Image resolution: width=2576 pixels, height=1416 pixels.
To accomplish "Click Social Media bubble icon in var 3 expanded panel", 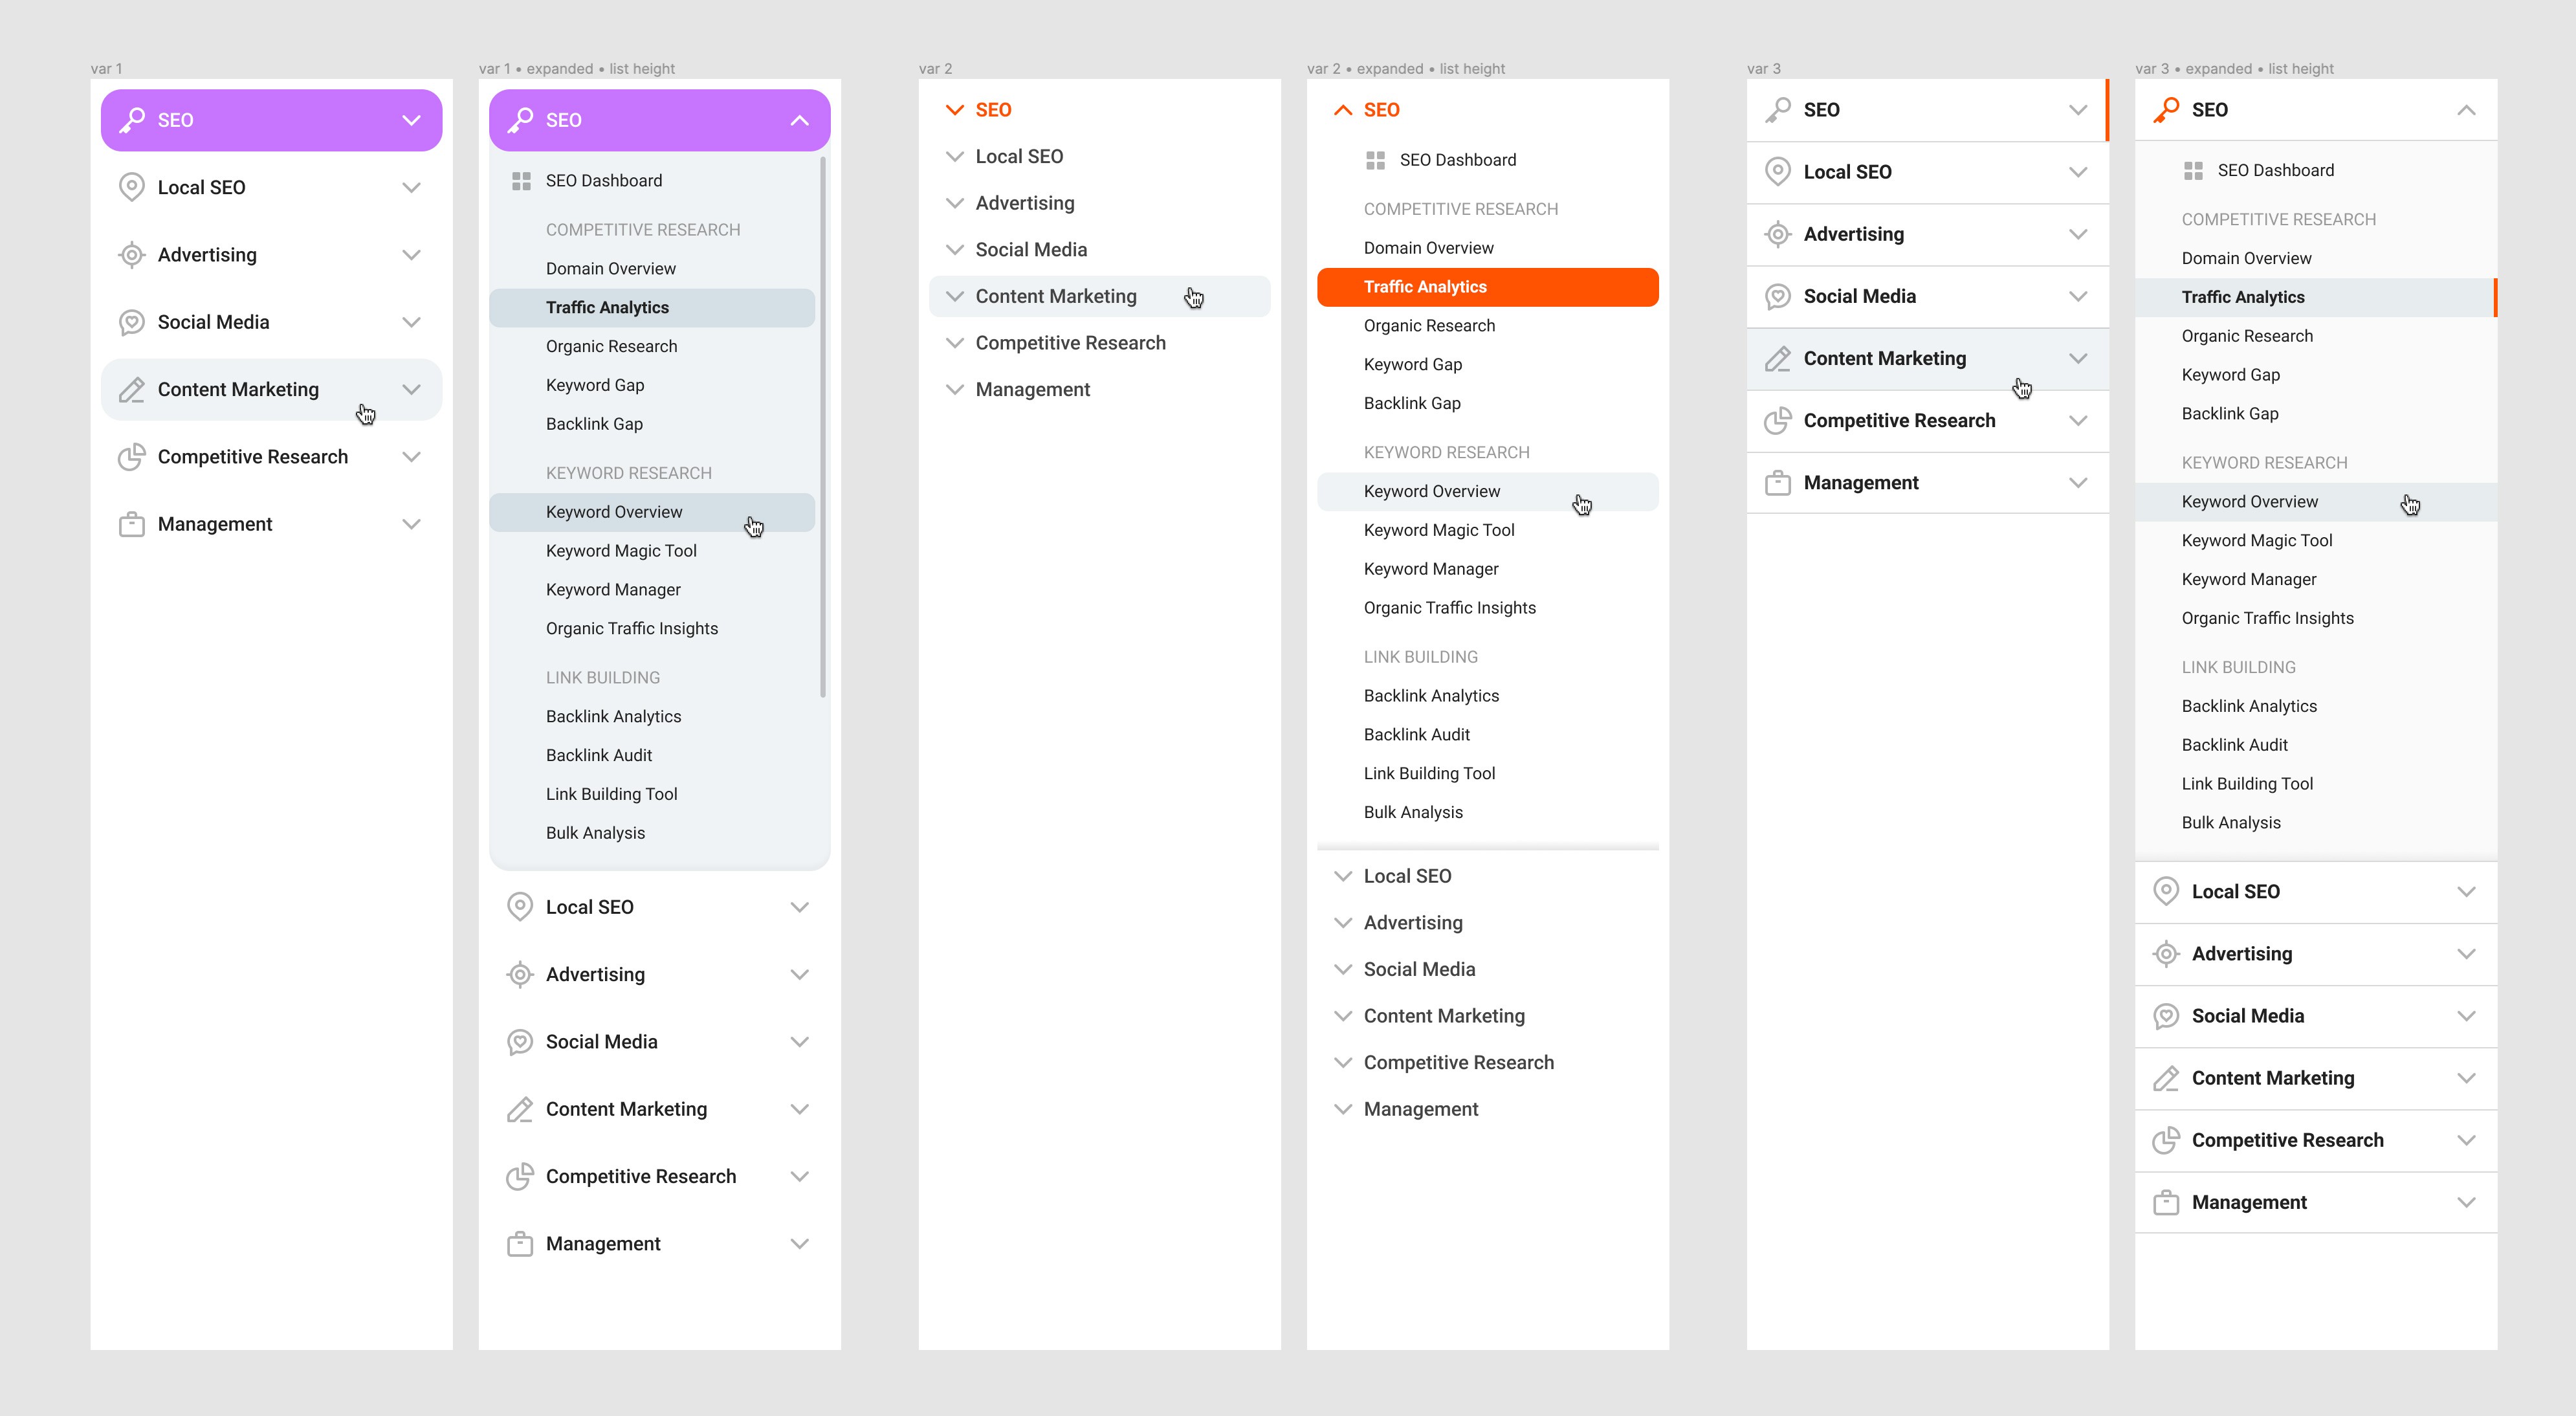I will [2166, 1016].
